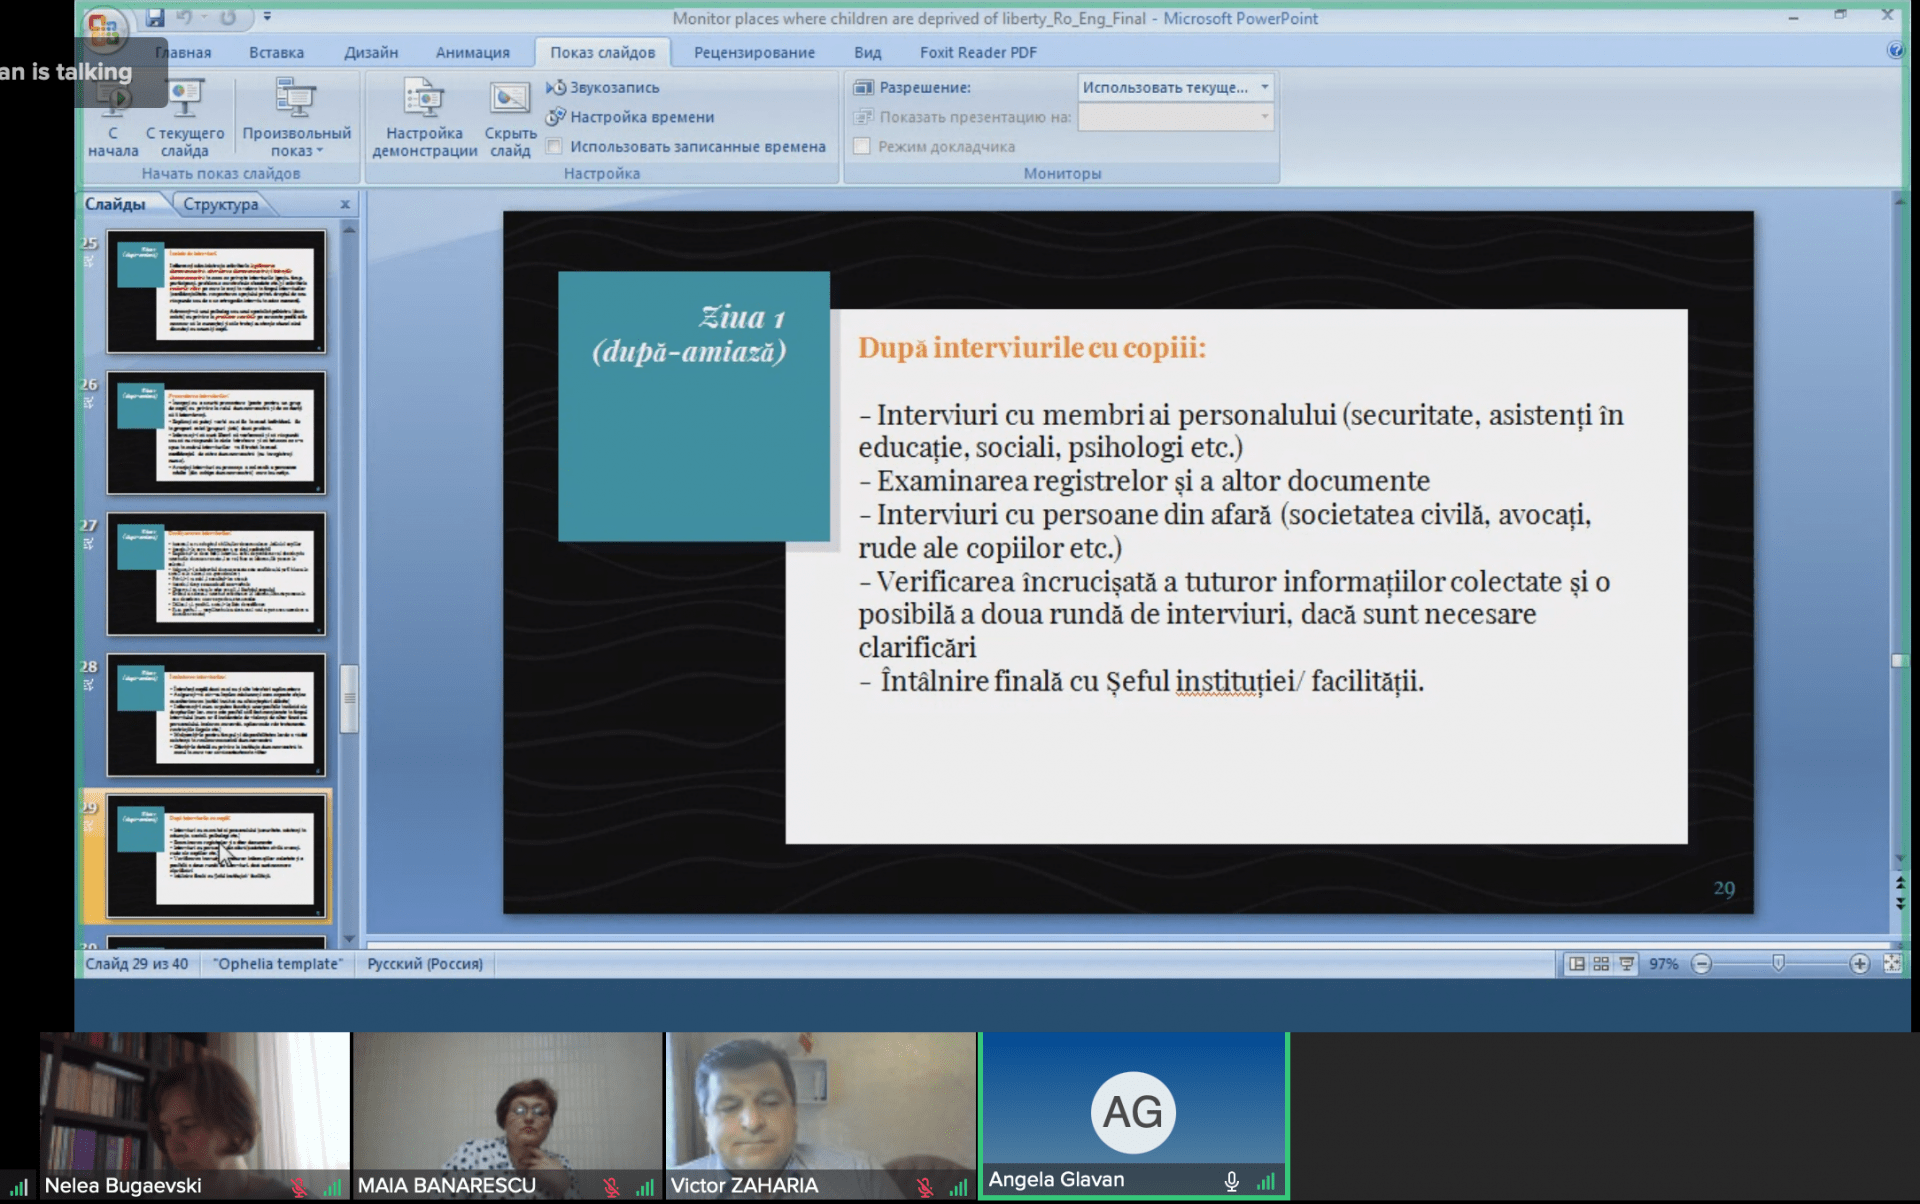Click the save icon in quick access toolbar
1920x1204 pixels.
(x=155, y=17)
